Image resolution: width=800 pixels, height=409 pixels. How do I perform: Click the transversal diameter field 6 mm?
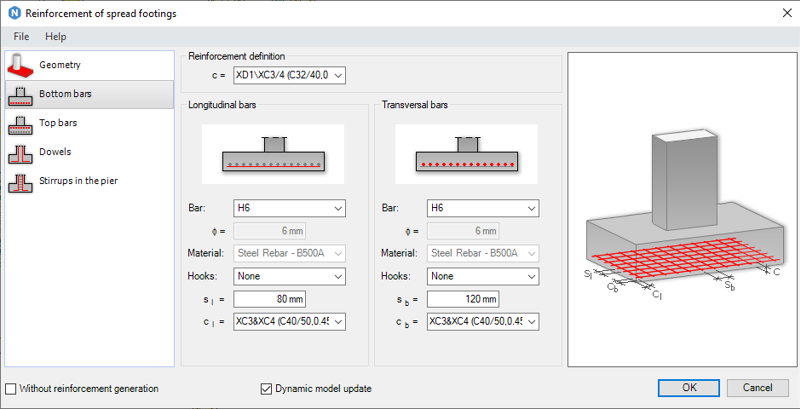(463, 231)
